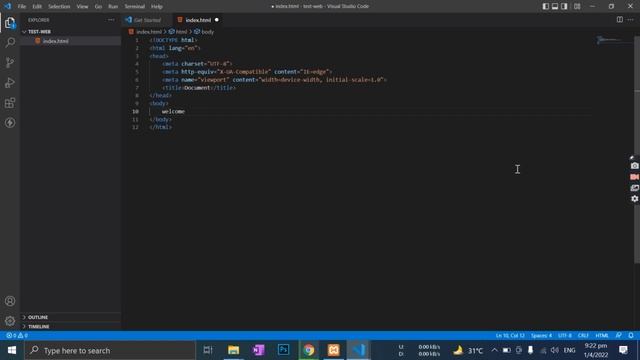Toggle secondary side bar layout icon
The width and height of the screenshot is (640, 360).
pos(564,6)
